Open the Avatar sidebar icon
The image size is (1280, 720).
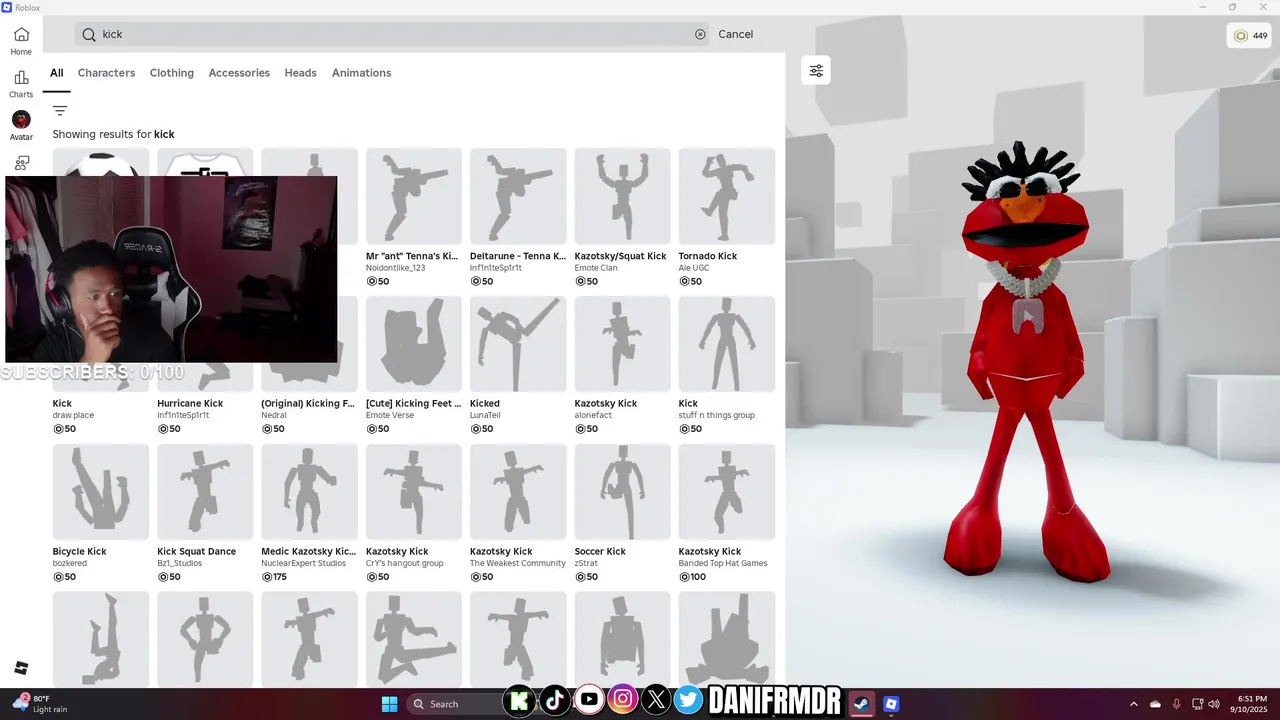(x=21, y=120)
